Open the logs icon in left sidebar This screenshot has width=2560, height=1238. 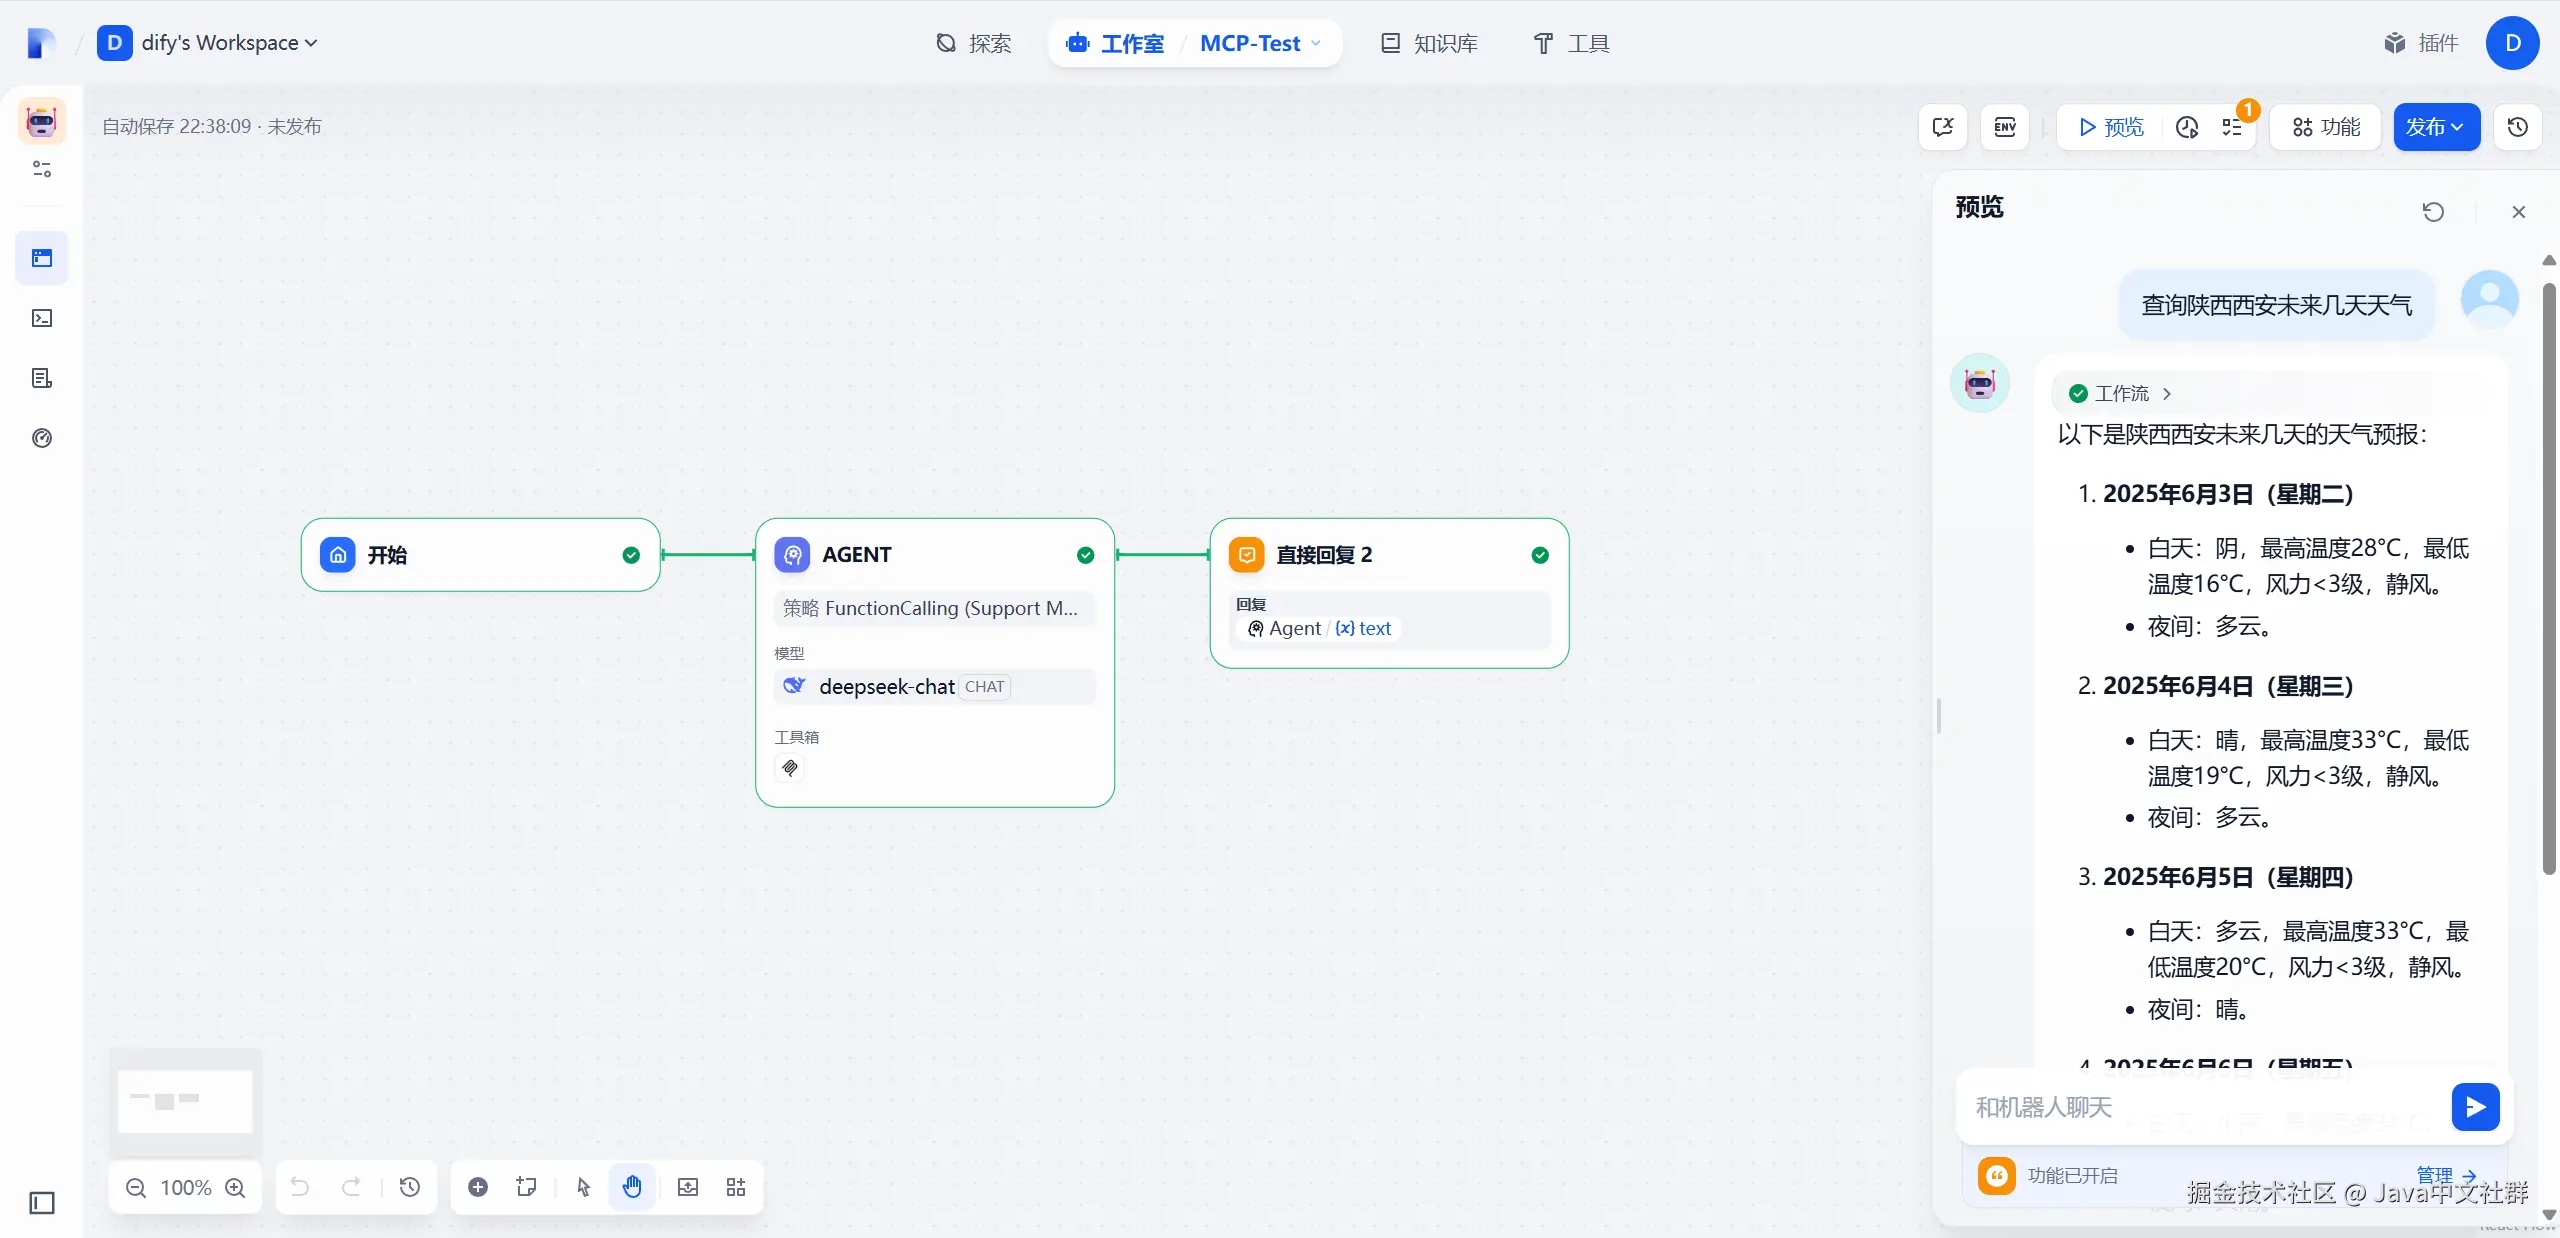point(42,378)
